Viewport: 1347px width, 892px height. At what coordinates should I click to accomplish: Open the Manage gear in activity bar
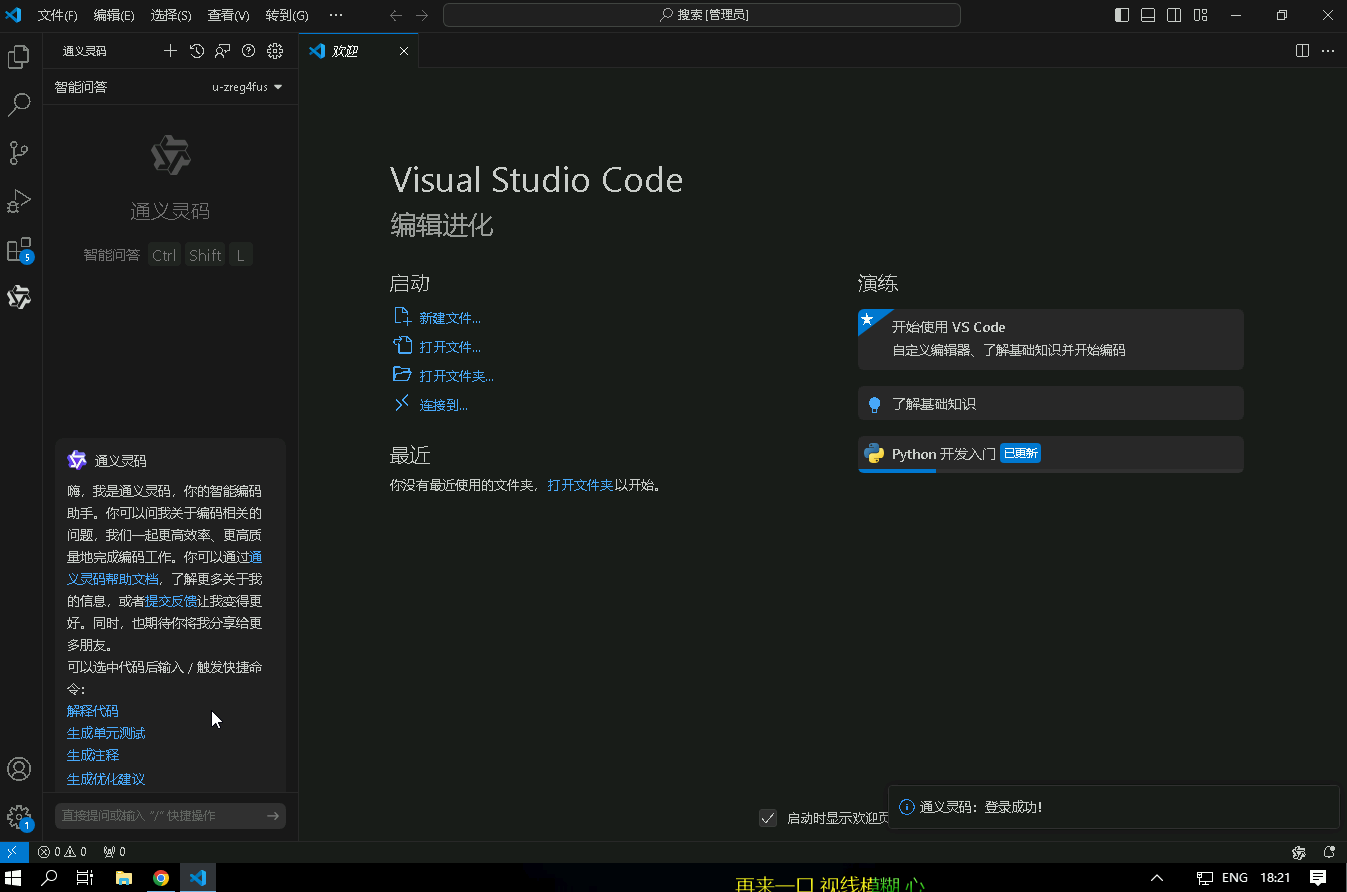[19, 817]
